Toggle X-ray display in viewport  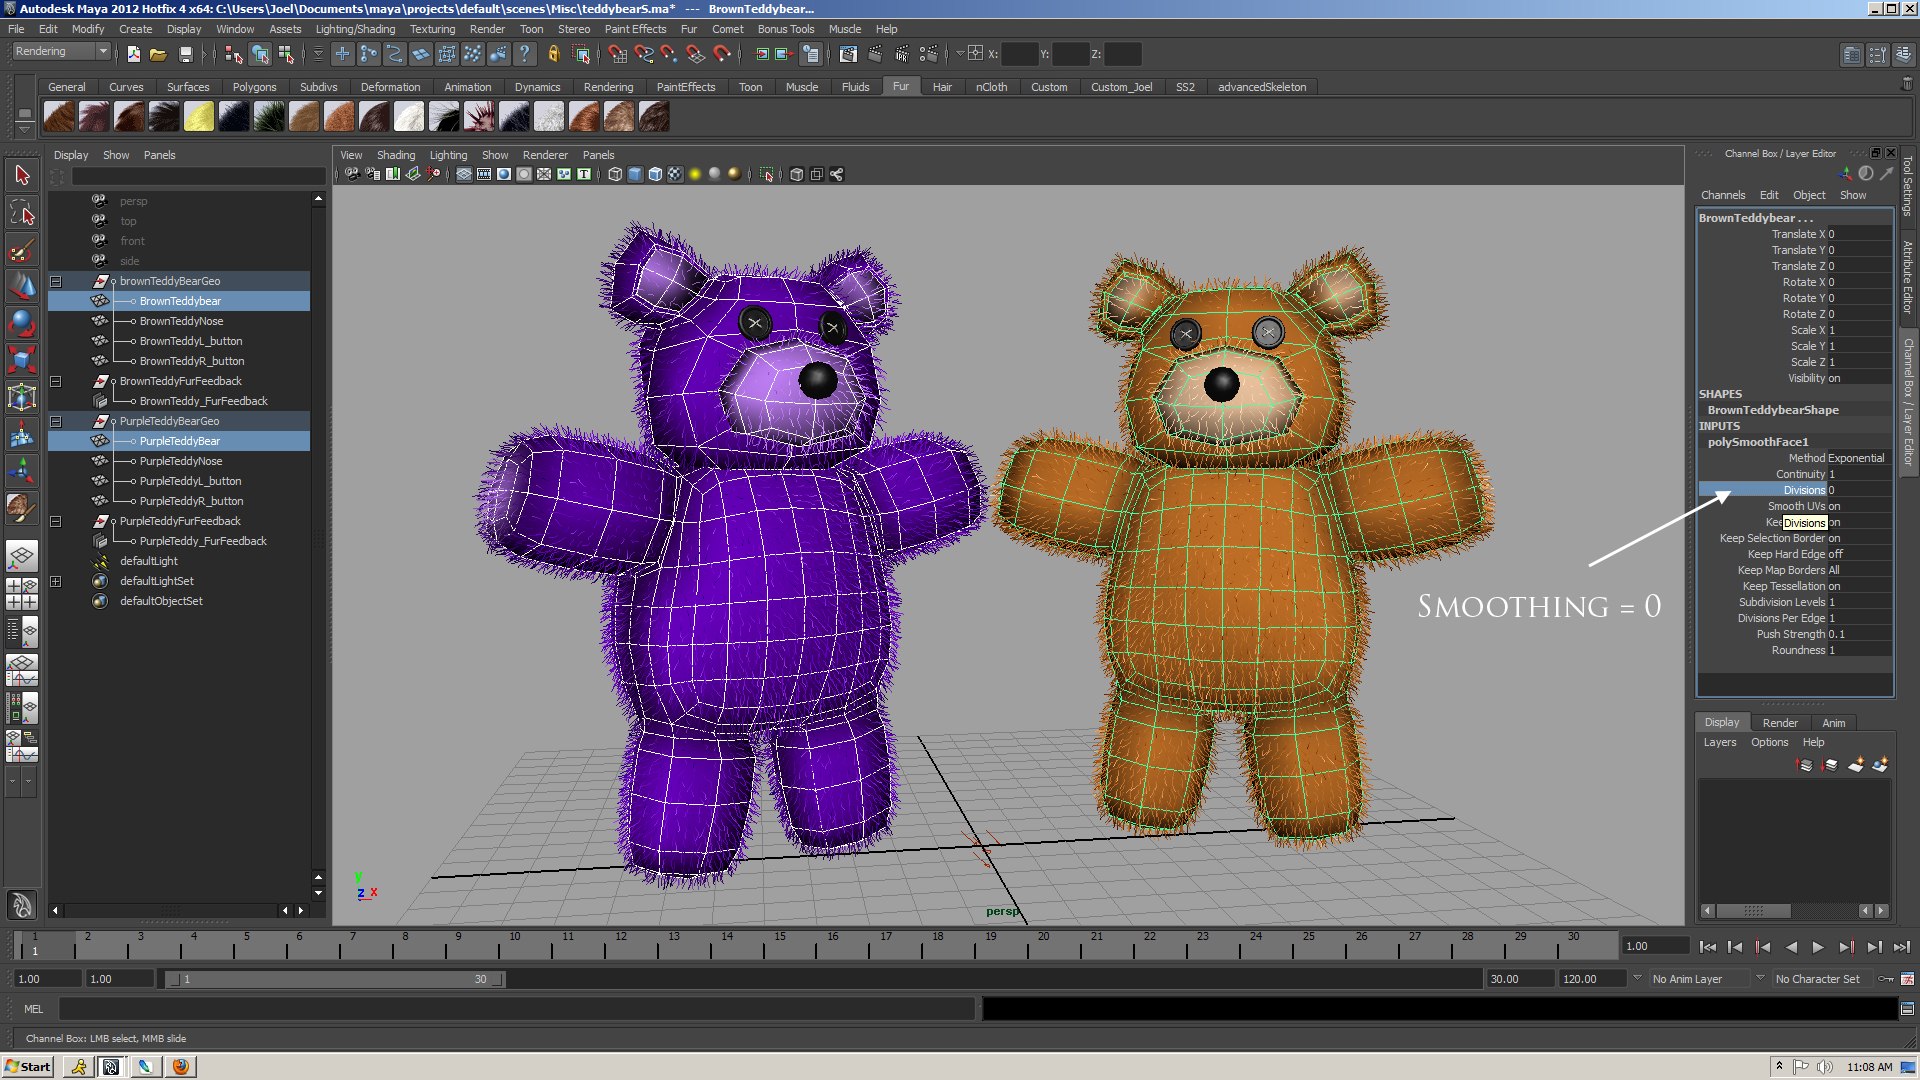point(797,174)
